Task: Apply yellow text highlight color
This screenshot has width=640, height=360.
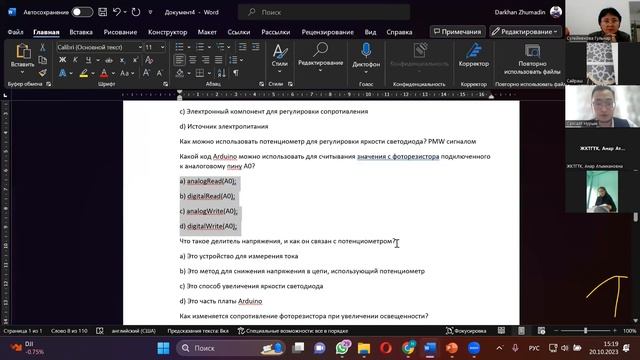Action: pos(84,73)
